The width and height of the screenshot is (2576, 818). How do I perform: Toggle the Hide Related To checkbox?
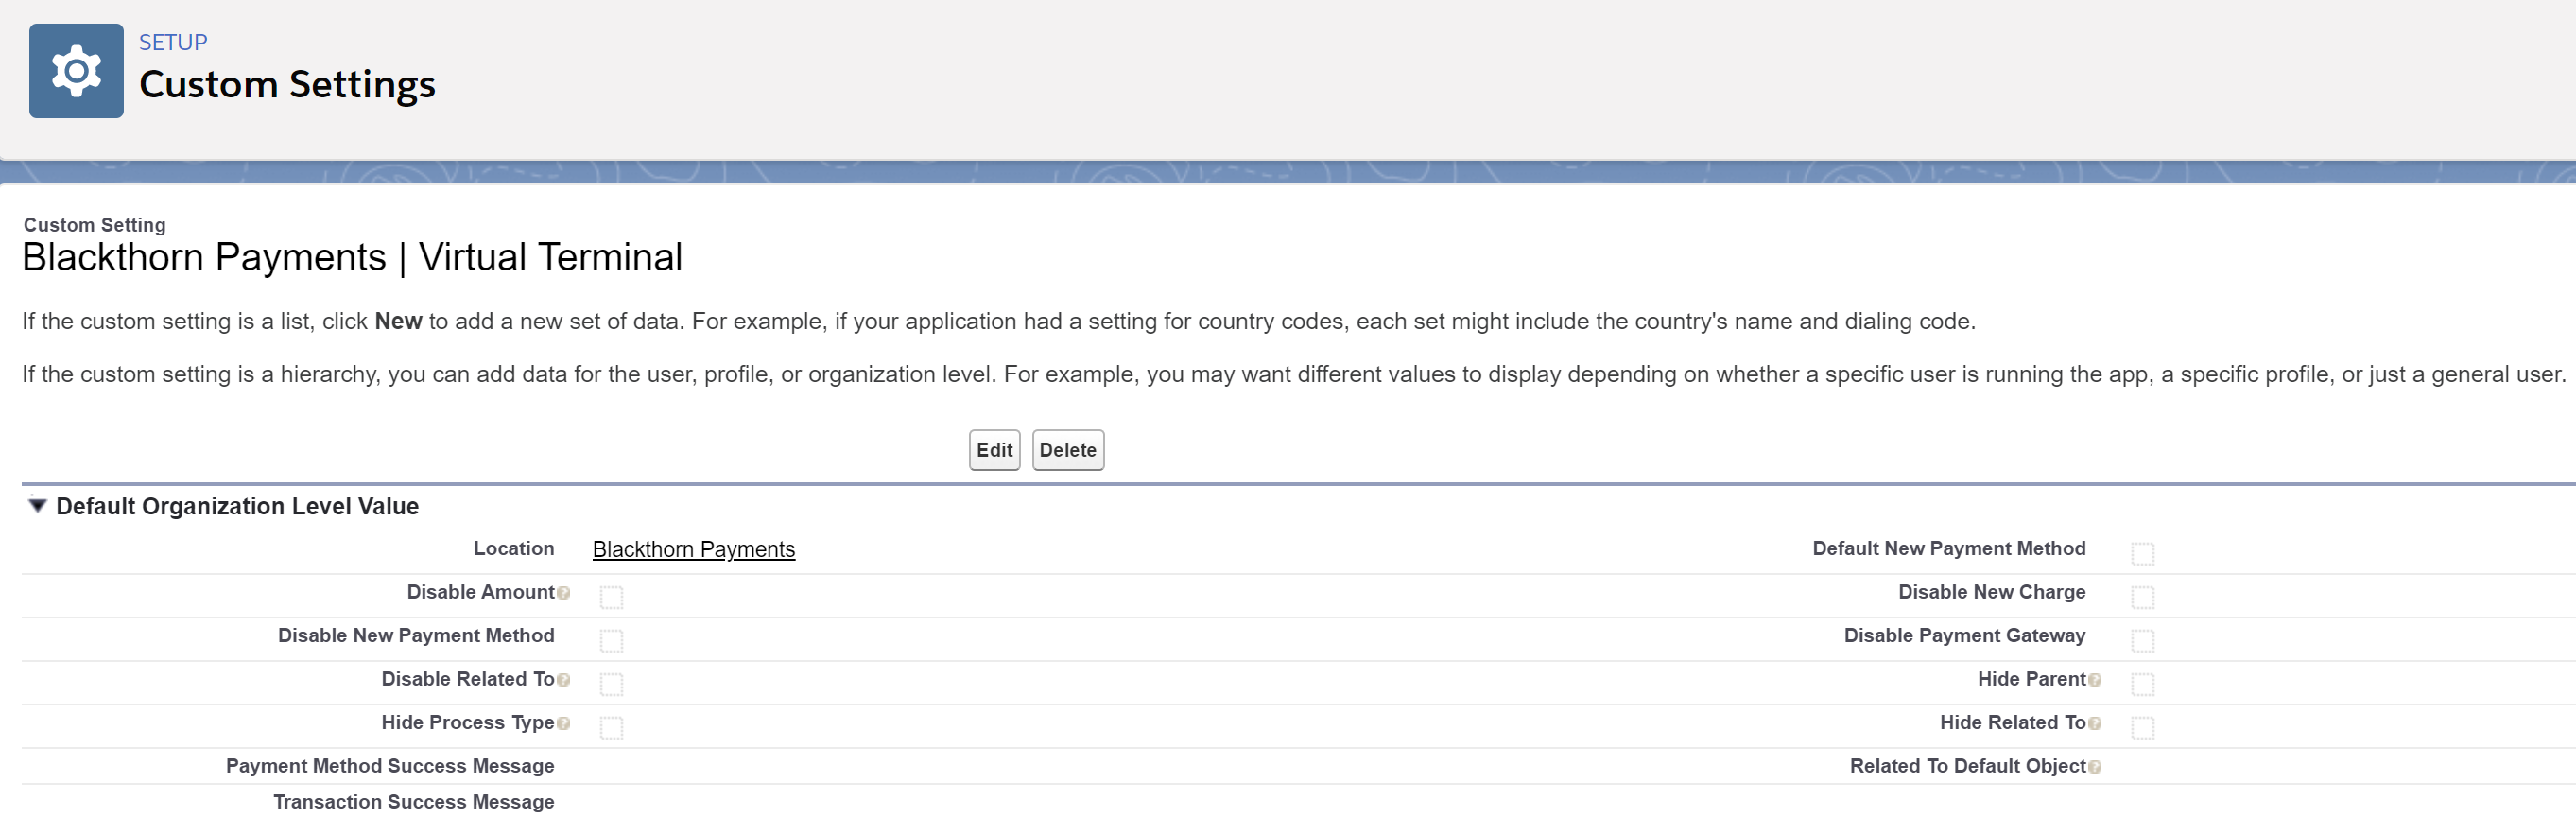(2142, 727)
